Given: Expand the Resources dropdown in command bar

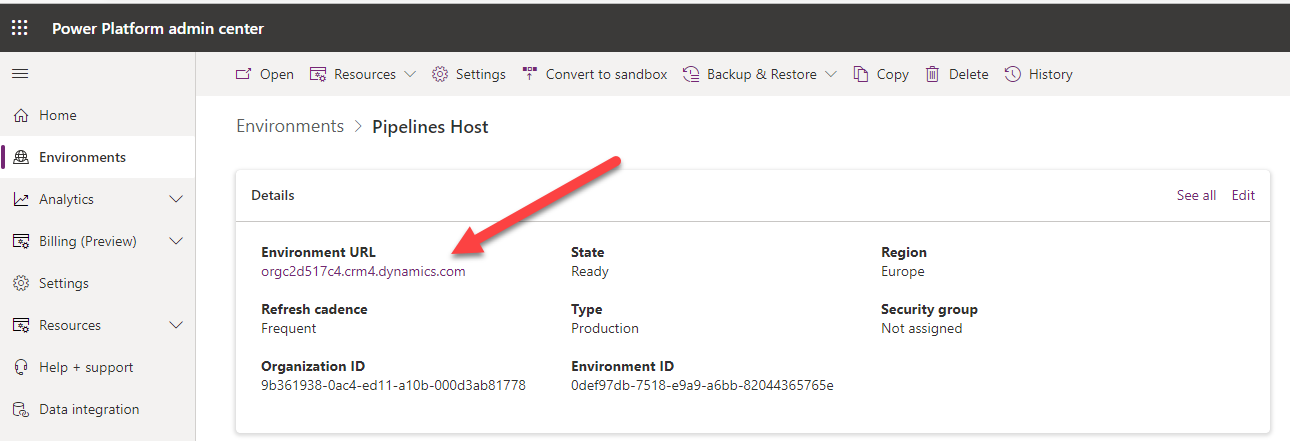Looking at the screenshot, I should [410, 74].
